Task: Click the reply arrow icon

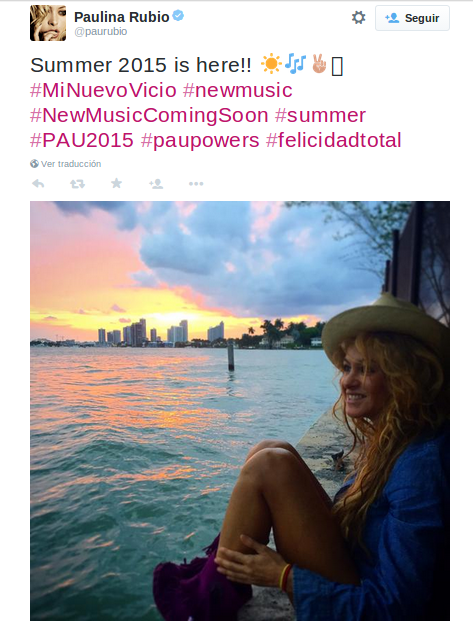Action: point(38,184)
